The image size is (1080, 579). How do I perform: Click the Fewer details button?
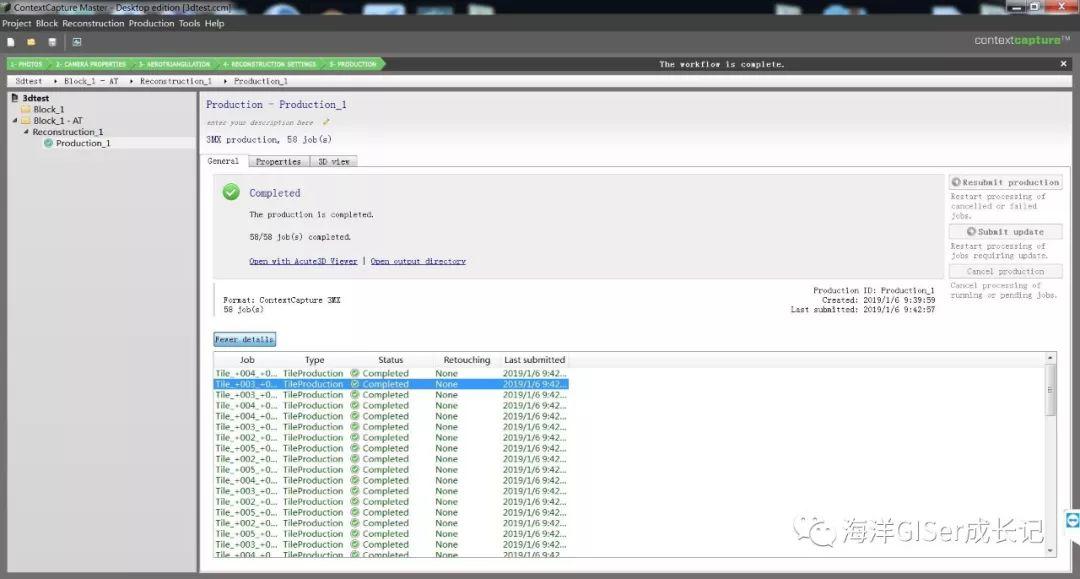coord(245,339)
